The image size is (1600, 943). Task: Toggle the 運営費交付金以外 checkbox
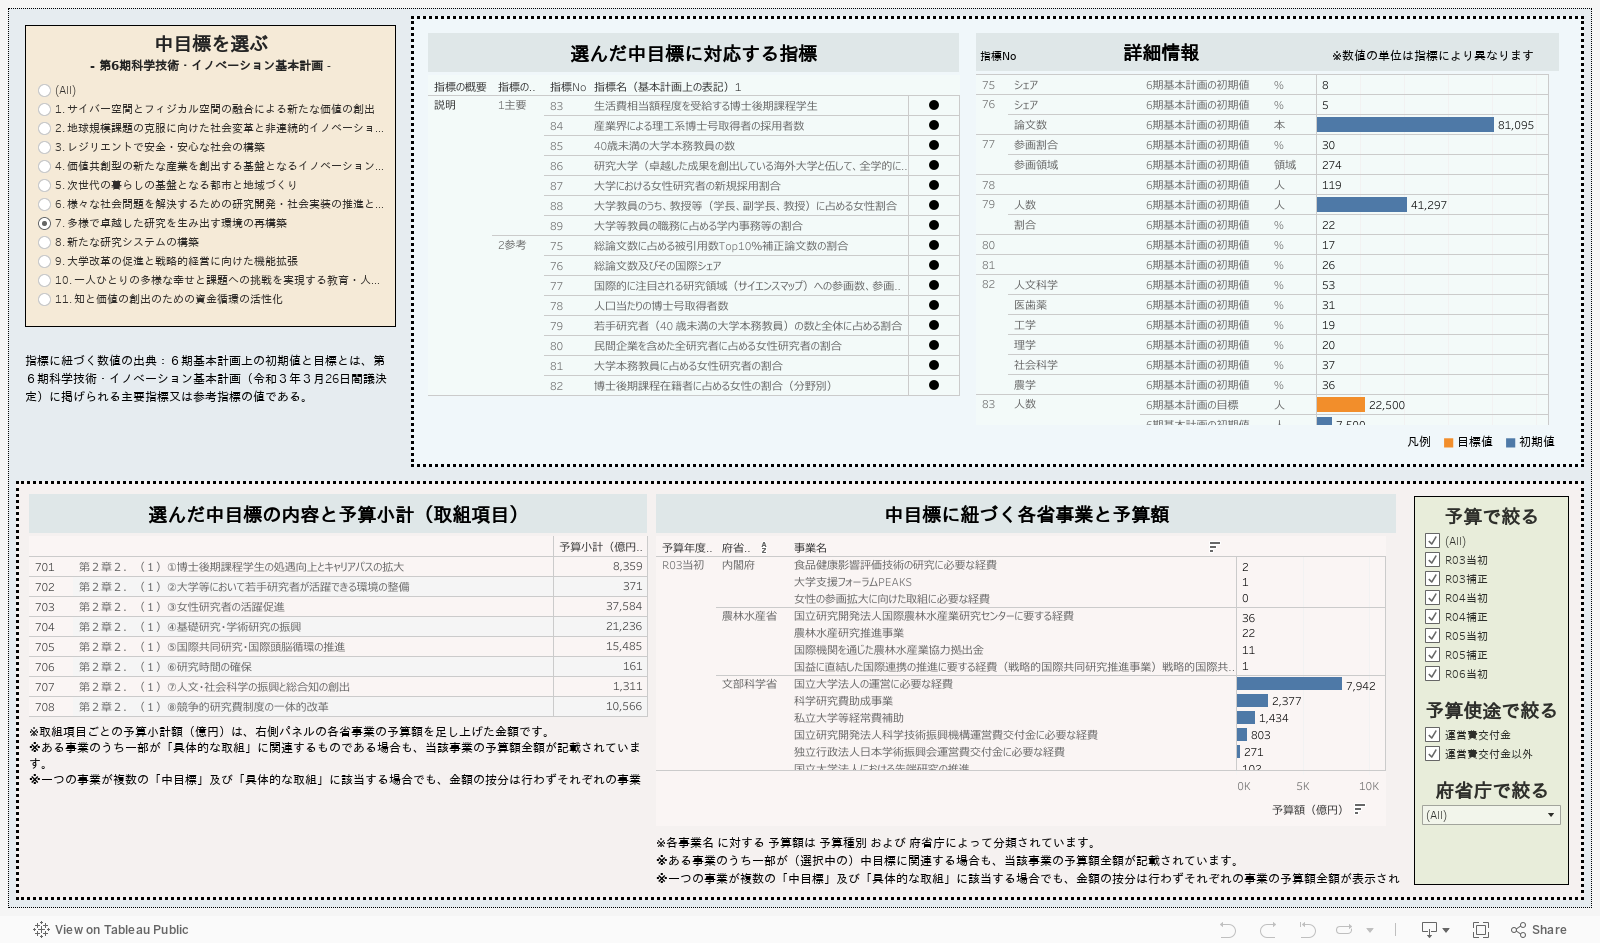[1432, 754]
